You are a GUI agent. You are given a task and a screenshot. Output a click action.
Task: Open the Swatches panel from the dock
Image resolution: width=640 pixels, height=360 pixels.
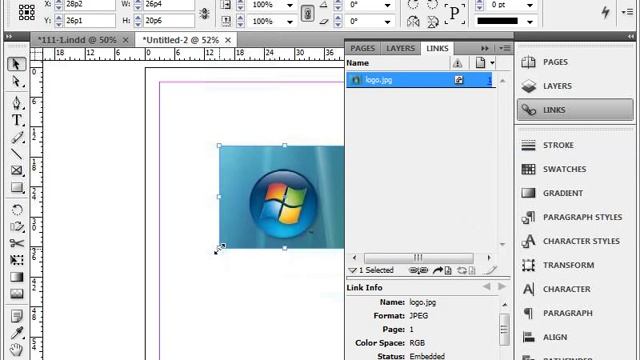(575, 169)
